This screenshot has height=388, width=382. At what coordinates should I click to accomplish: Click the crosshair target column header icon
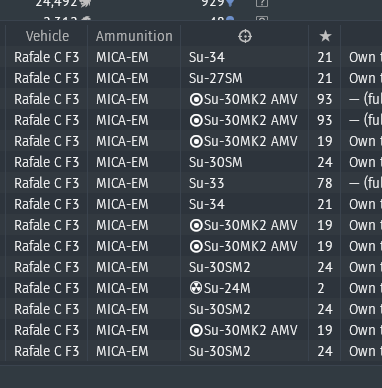(245, 36)
